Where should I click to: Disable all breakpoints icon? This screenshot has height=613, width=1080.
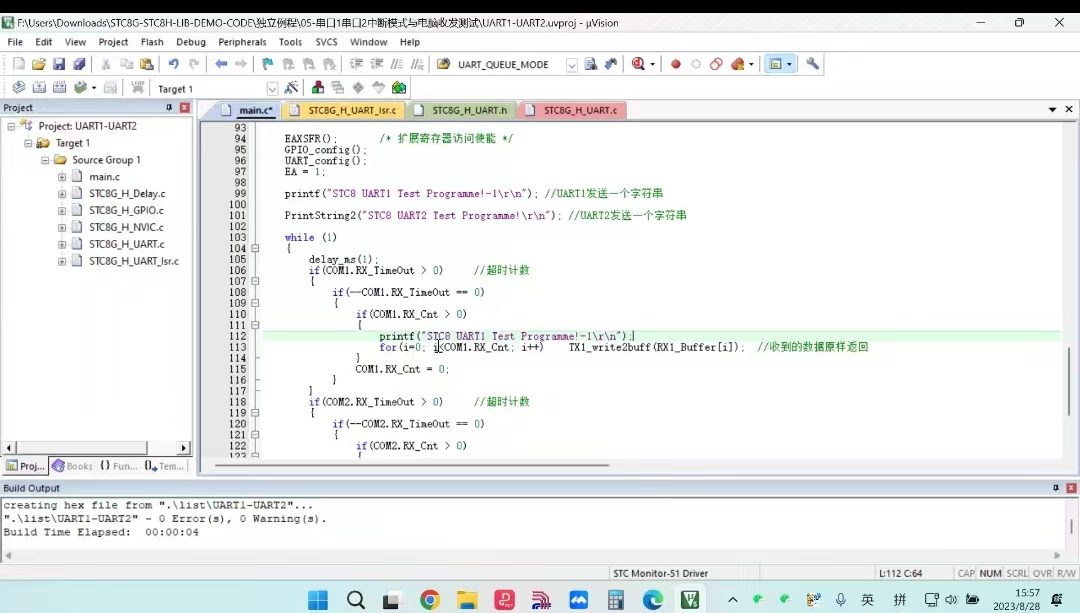click(x=716, y=64)
